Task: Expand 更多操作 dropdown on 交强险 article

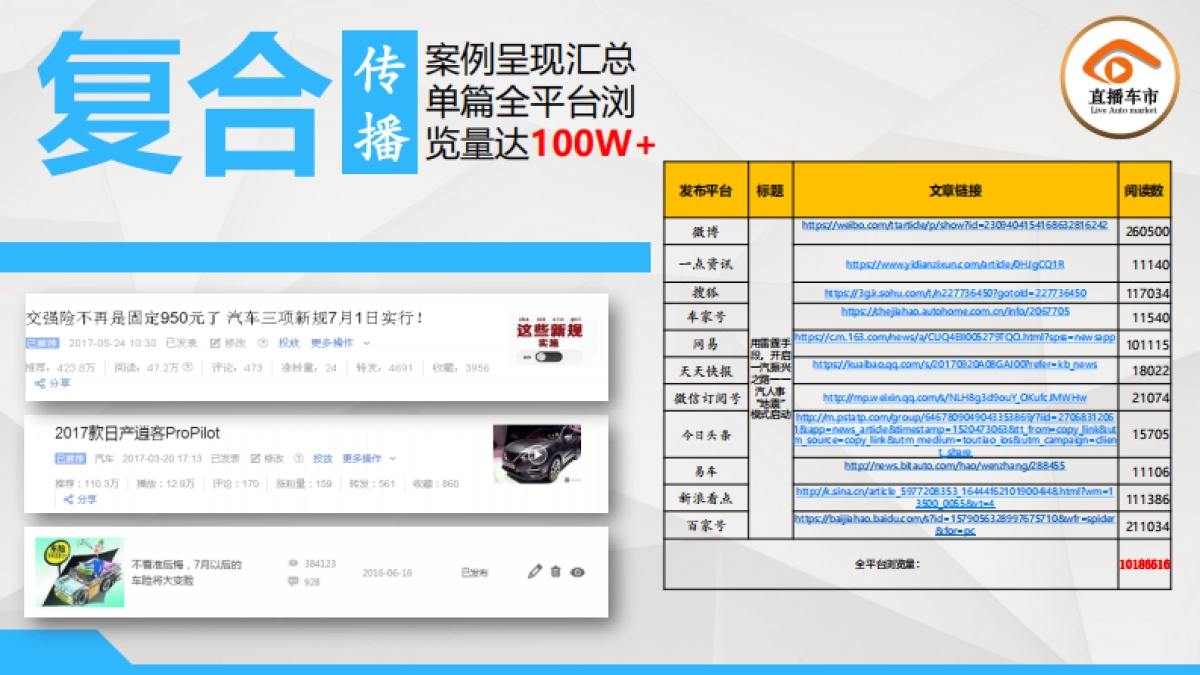Action: (x=335, y=342)
